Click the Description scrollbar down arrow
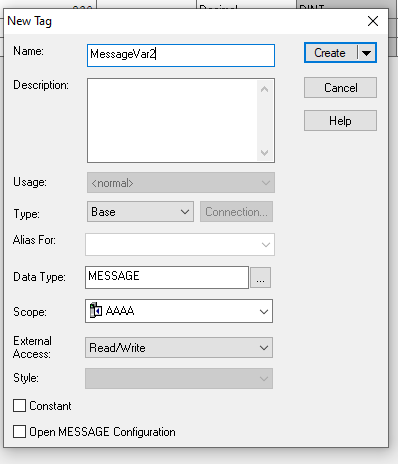Viewport: 398px width, 464px height. coord(265,153)
